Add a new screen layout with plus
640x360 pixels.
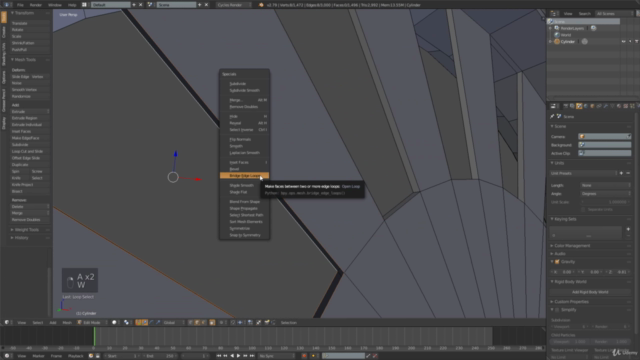(x=134, y=5)
